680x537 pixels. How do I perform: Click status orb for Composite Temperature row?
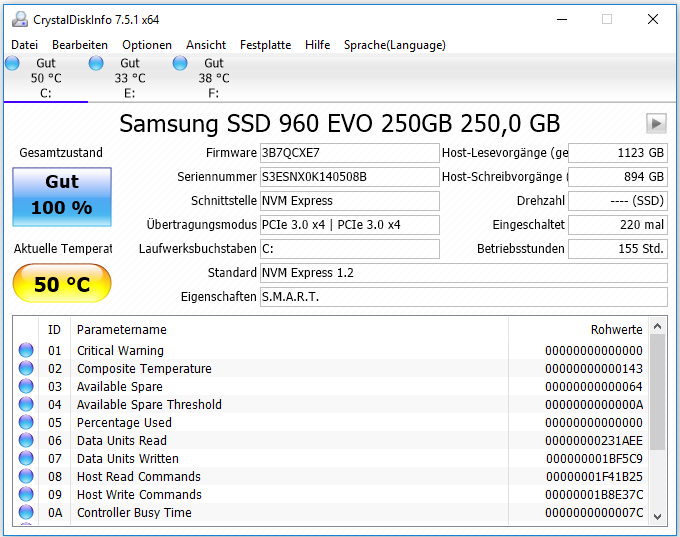(x=26, y=368)
